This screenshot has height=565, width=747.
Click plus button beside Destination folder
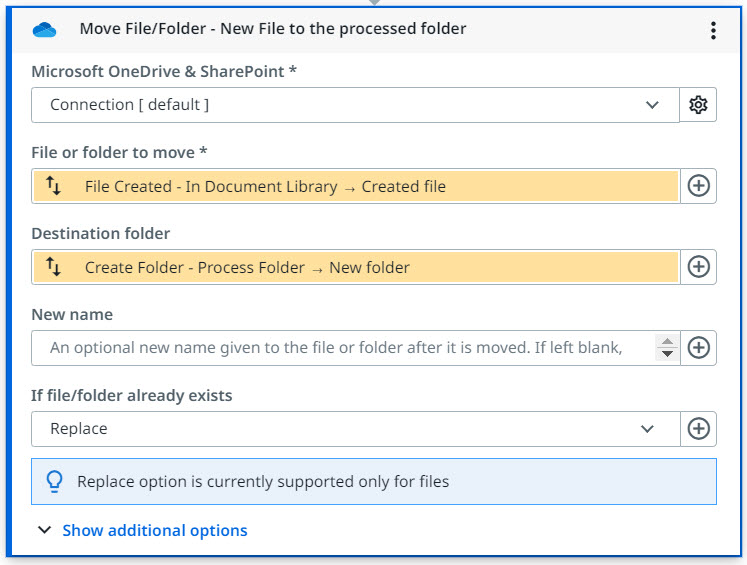(x=698, y=267)
